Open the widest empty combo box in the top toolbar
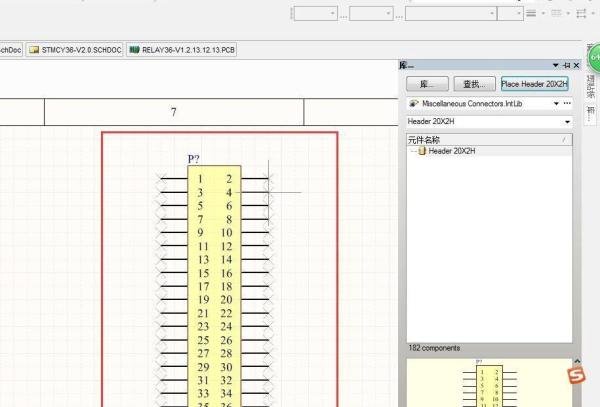Image resolution: width=600 pixels, height=407 pixels. [x=451, y=13]
